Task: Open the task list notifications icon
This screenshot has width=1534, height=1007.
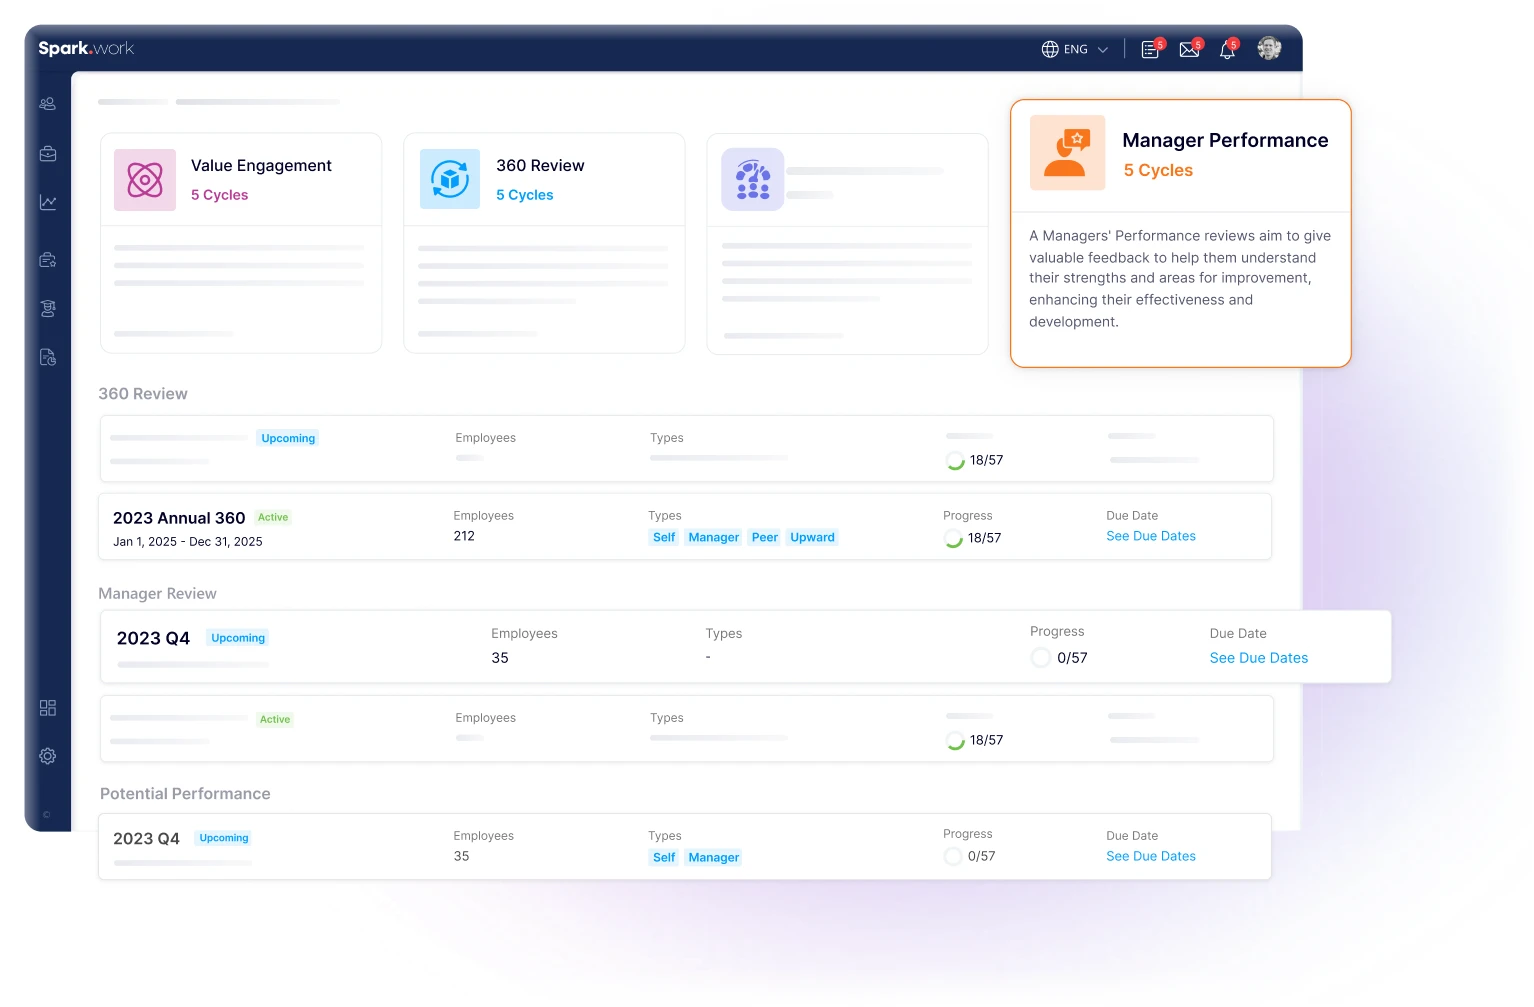Action: pyautogui.click(x=1151, y=49)
